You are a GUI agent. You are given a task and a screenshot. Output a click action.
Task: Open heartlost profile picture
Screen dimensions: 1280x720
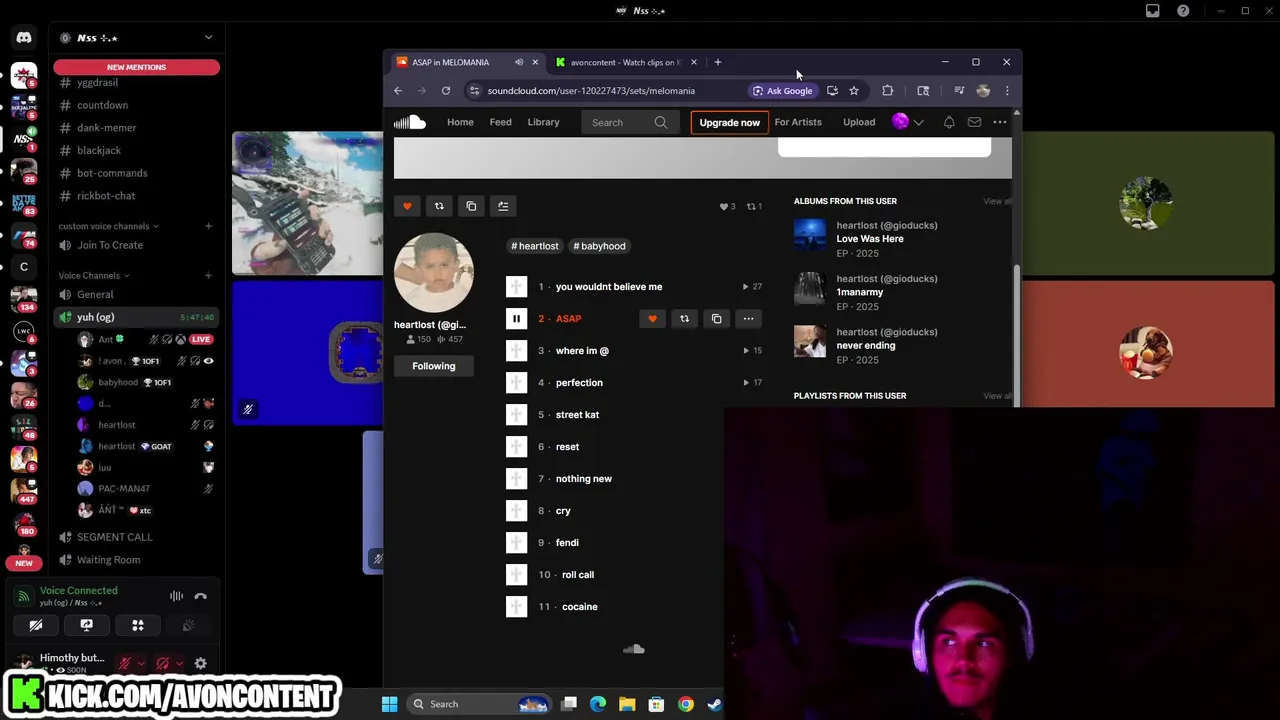[434, 273]
